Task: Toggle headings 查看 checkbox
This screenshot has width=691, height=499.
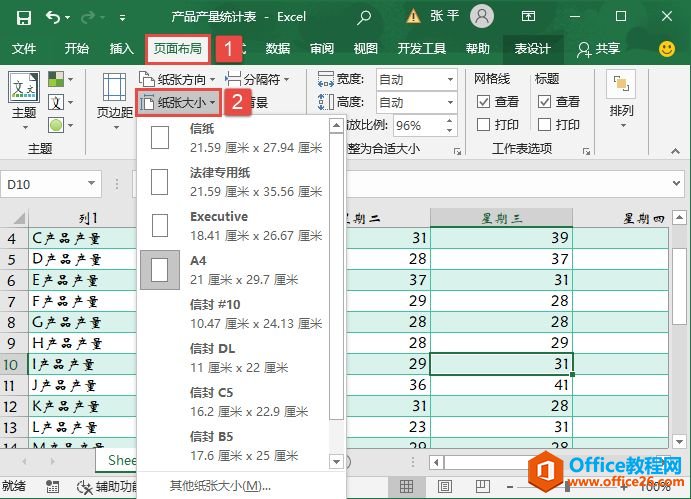Action: [x=544, y=102]
